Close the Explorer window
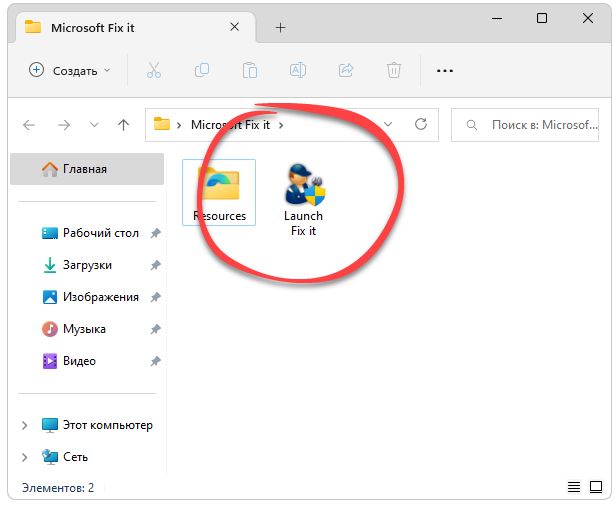 pyautogui.click(x=588, y=18)
